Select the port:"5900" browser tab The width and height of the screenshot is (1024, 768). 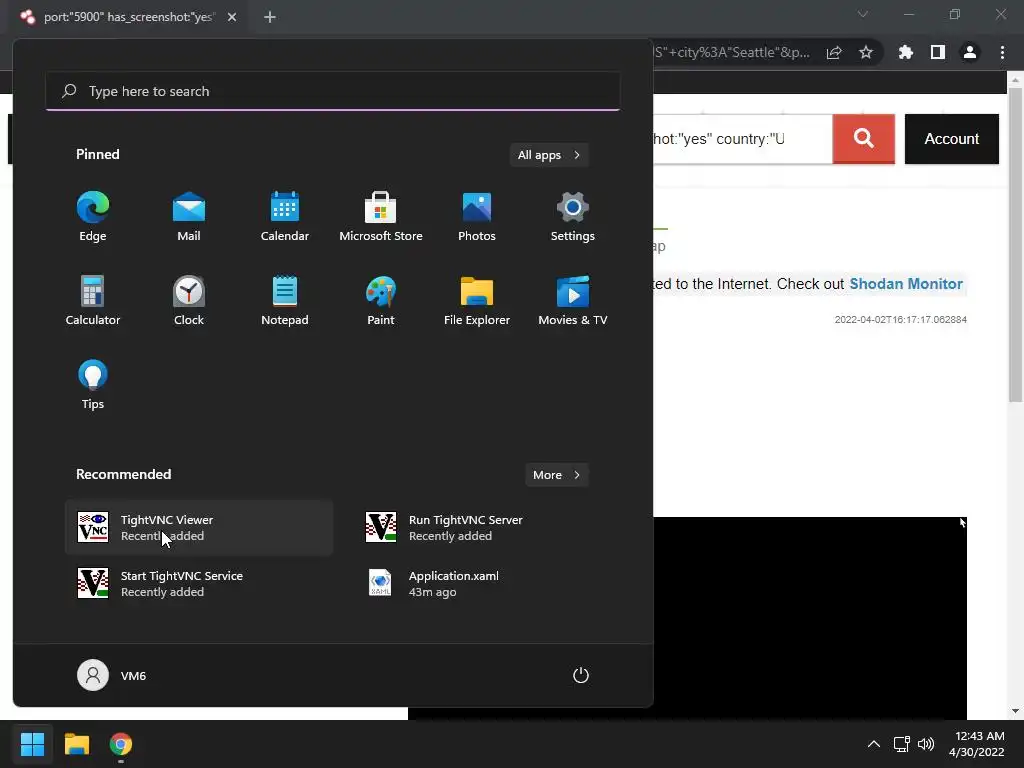129,17
